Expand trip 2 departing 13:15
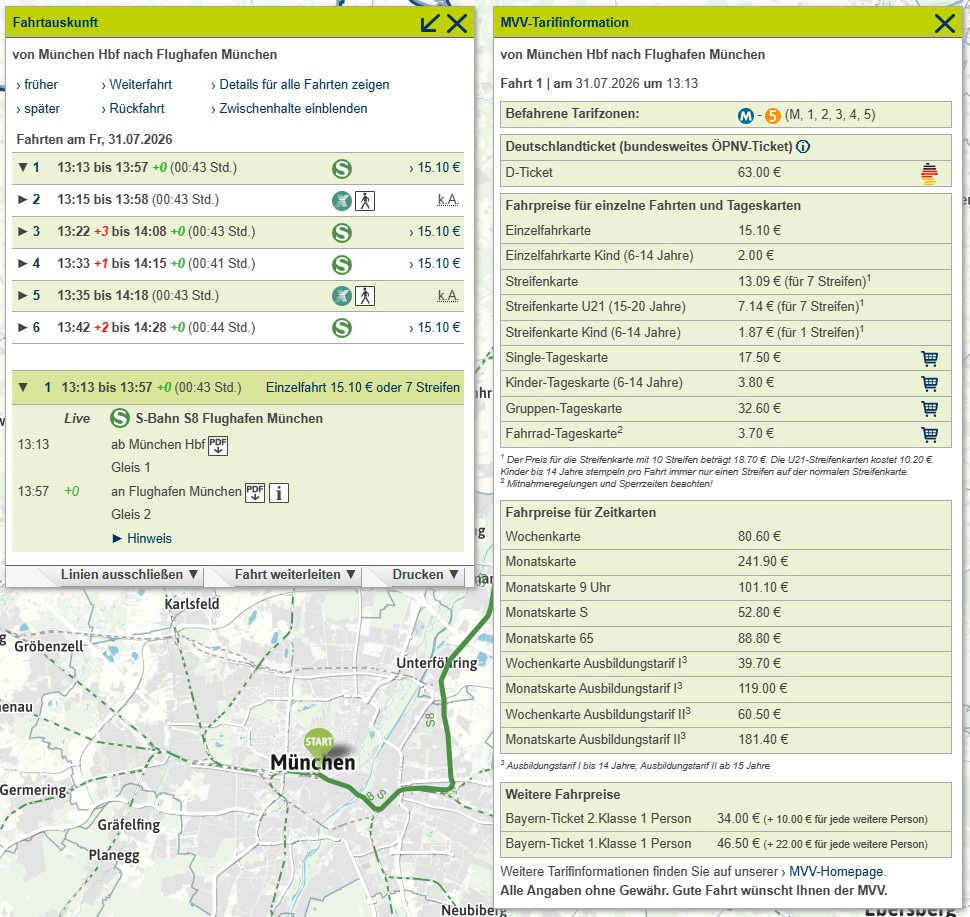The image size is (970, 917). click(x=23, y=200)
